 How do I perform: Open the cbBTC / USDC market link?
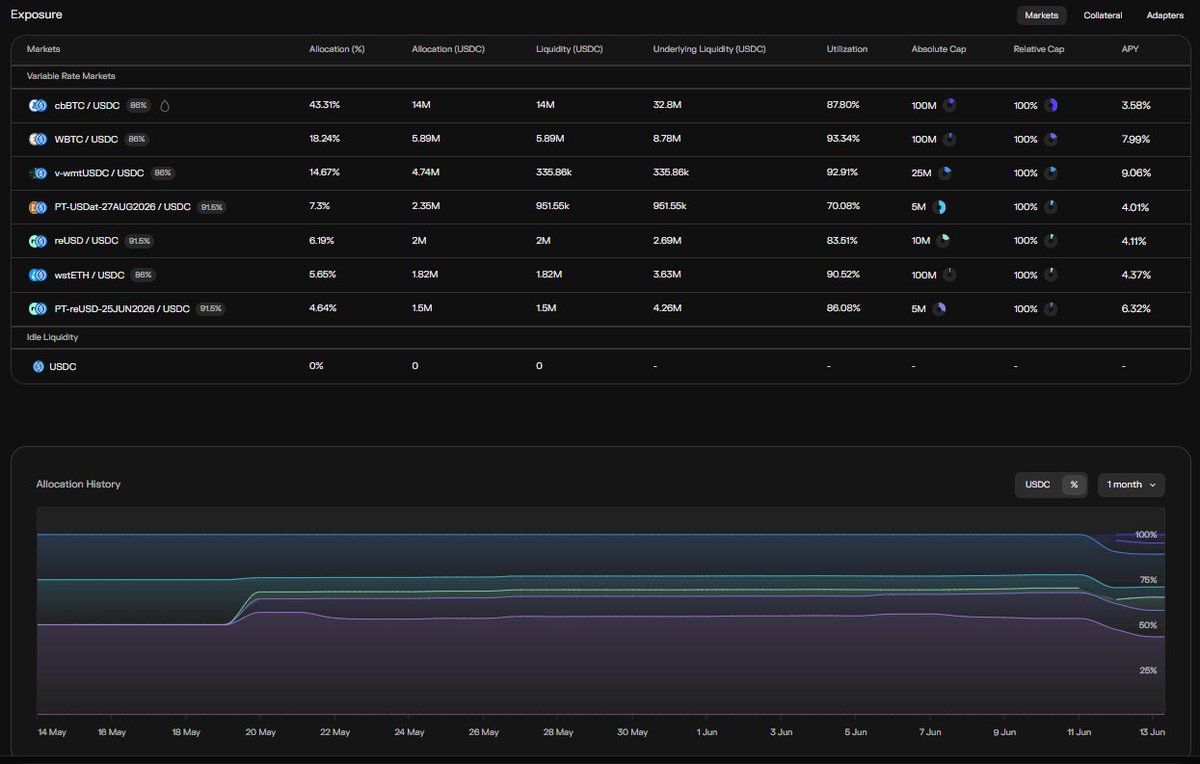tap(87, 105)
